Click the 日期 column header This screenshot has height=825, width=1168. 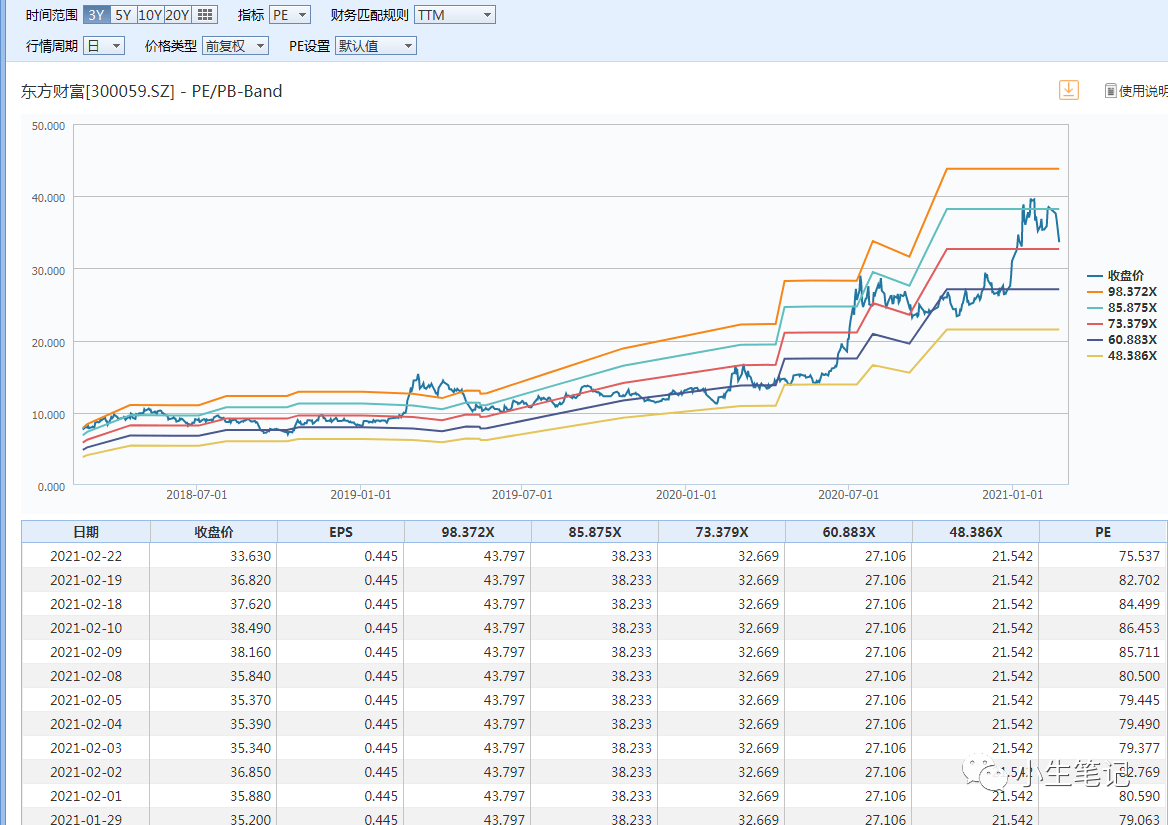[x=86, y=532]
